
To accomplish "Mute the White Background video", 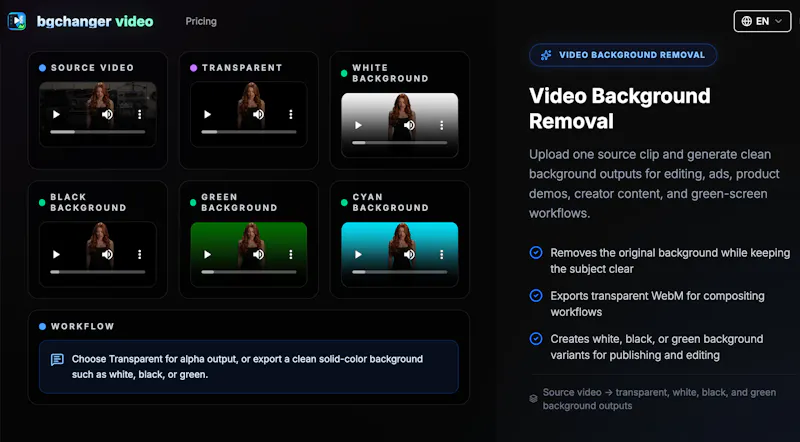I will (409, 125).
